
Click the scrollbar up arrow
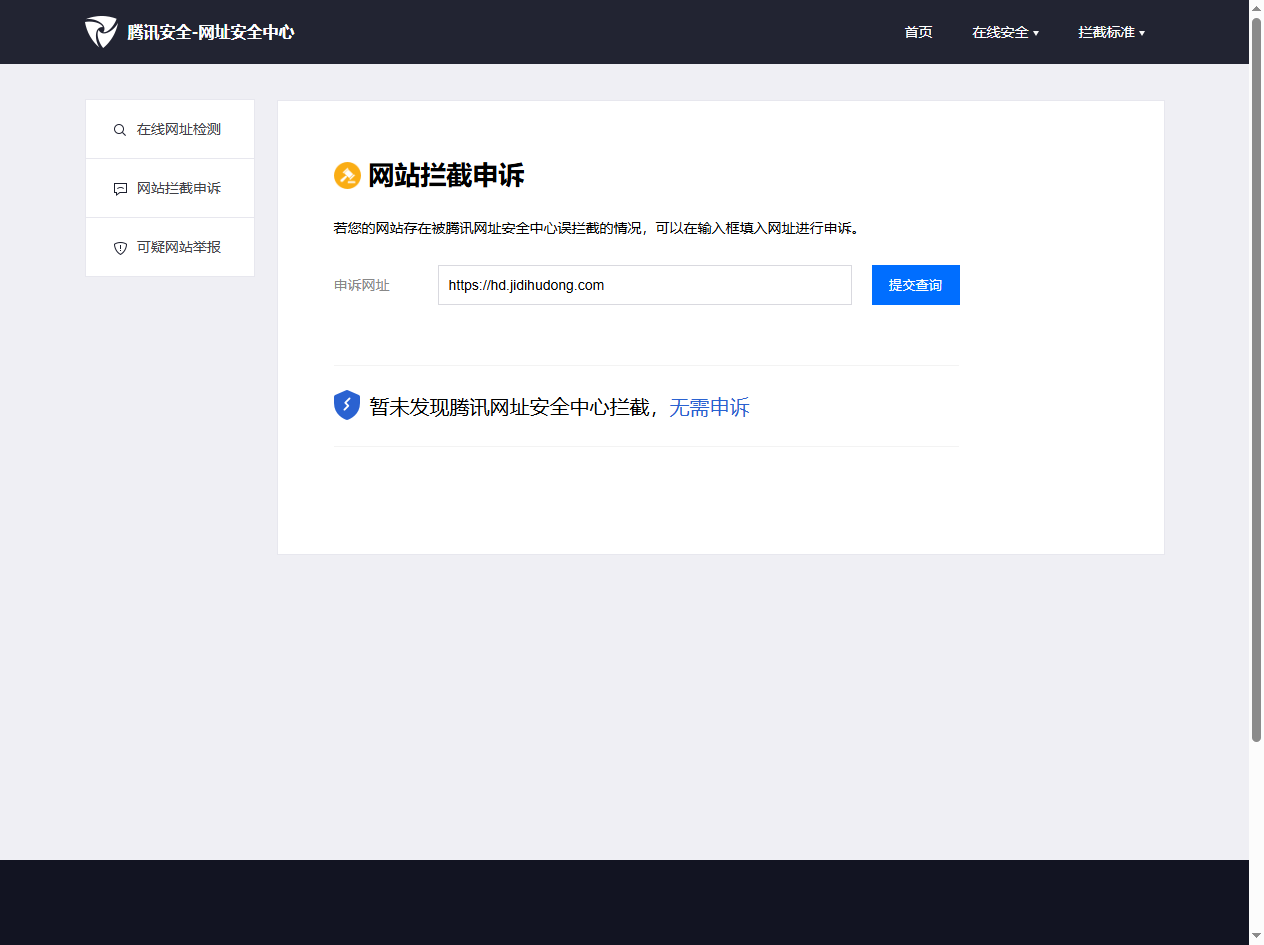(1256, 7)
